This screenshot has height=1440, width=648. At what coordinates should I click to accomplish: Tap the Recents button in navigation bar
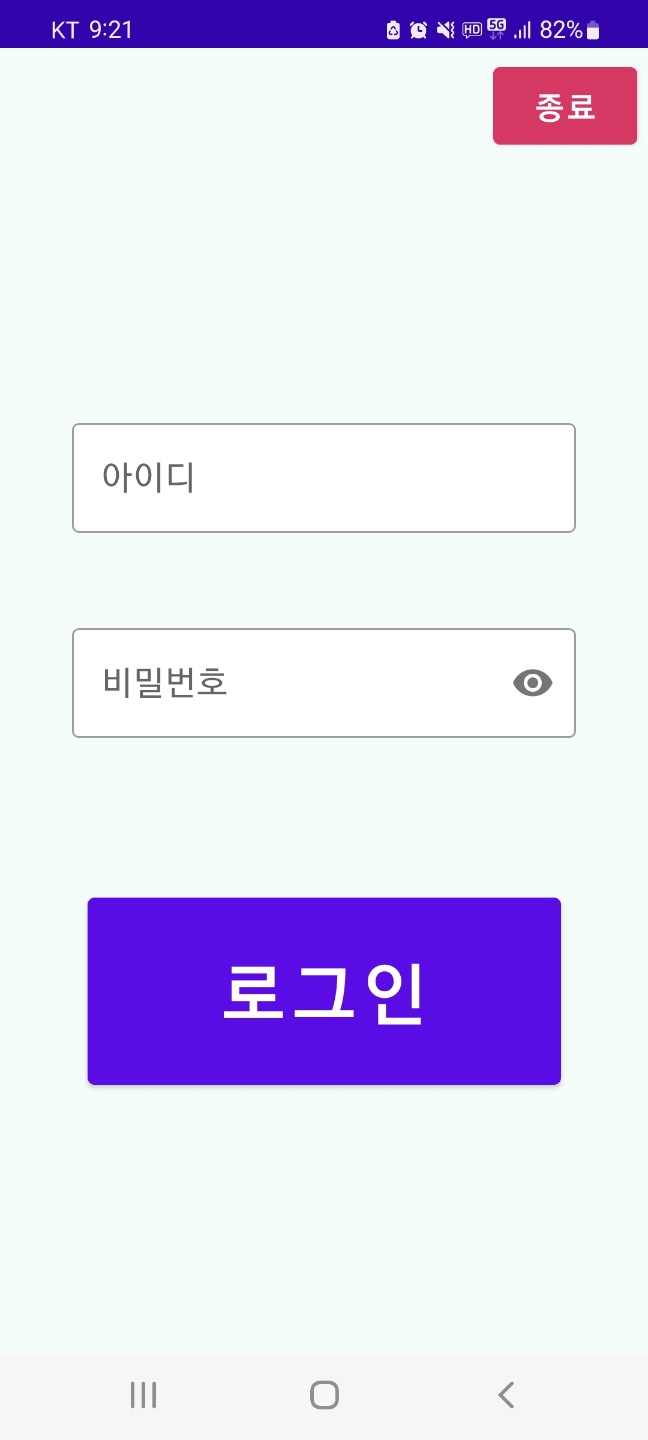143,1393
